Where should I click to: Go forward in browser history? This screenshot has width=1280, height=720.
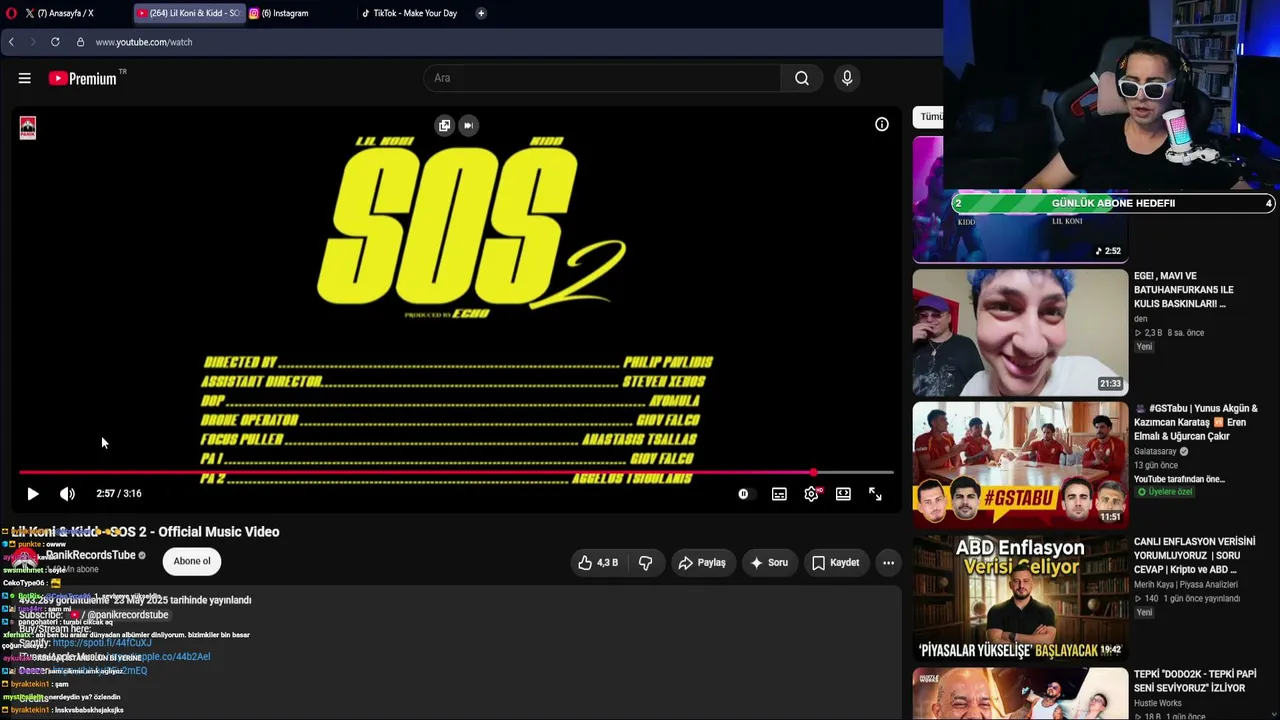pos(32,42)
